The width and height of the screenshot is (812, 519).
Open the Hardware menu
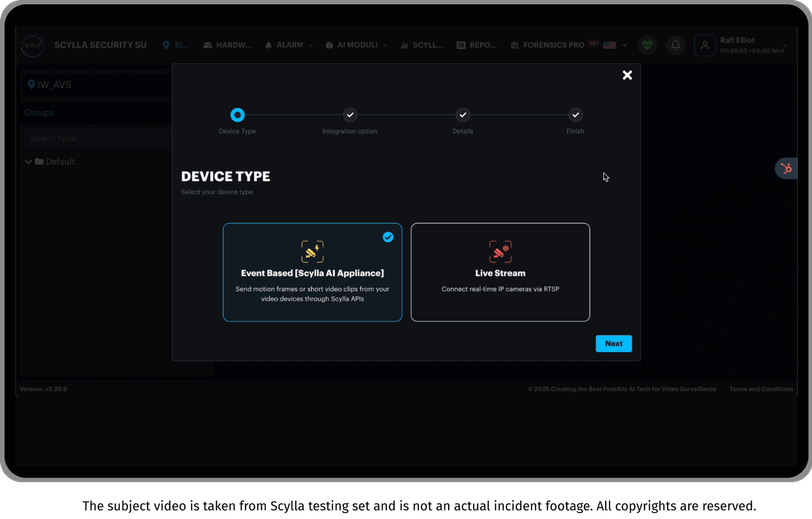click(x=227, y=45)
